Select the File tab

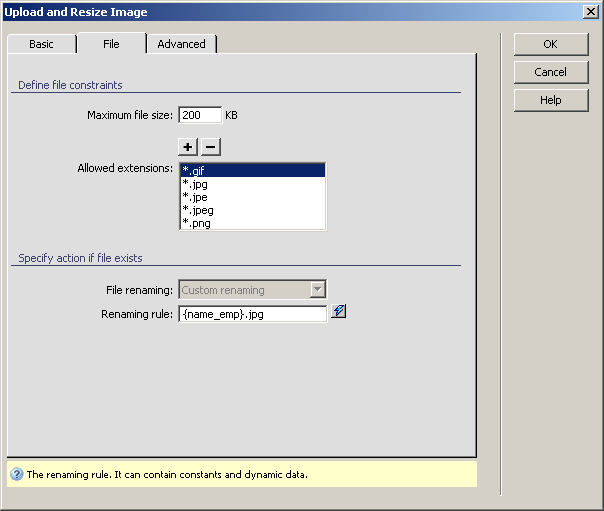pyautogui.click(x=111, y=44)
